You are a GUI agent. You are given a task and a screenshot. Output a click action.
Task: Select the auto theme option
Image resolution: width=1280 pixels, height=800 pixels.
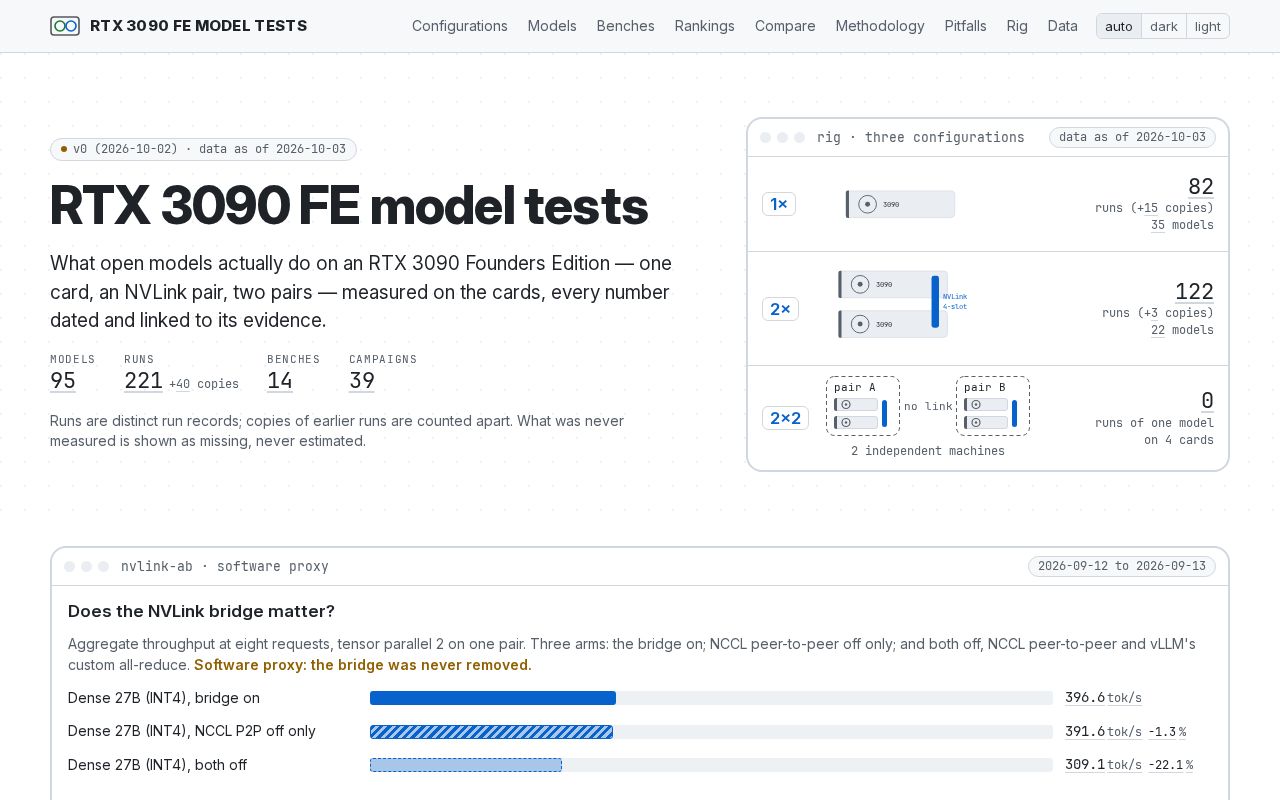pos(1119,26)
